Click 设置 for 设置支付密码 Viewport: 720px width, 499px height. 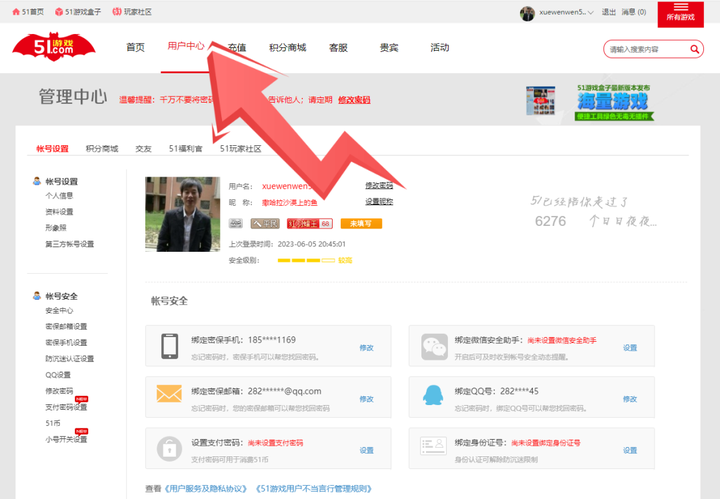click(366, 450)
